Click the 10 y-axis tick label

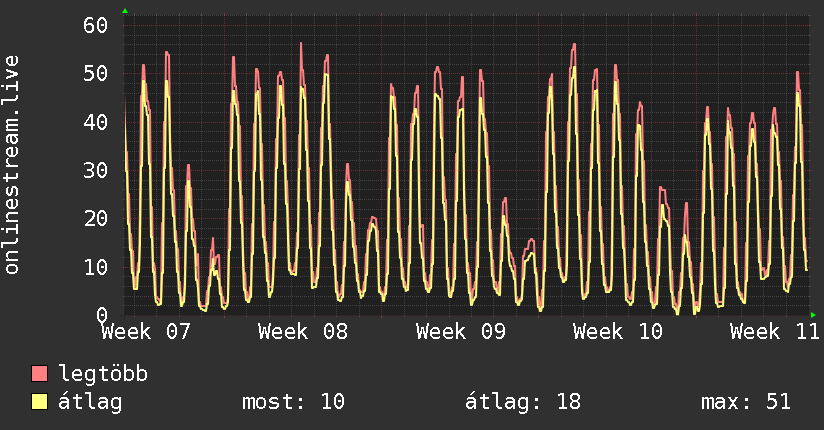95,267
